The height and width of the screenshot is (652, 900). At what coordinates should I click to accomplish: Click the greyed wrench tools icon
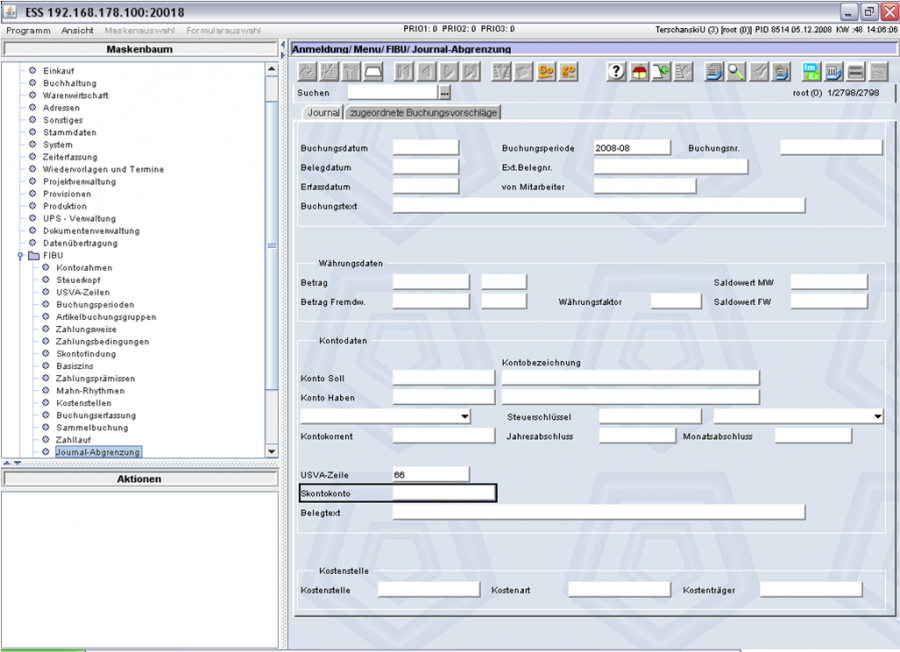pos(758,72)
